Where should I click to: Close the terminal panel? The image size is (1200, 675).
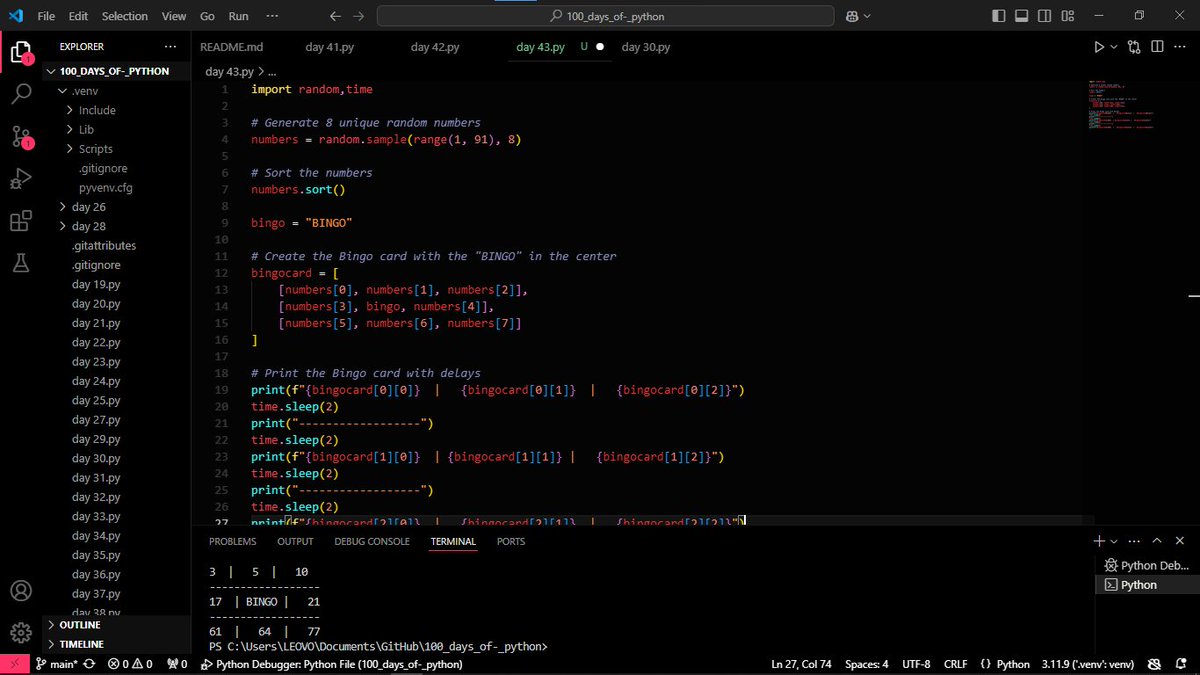pyautogui.click(x=1180, y=540)
